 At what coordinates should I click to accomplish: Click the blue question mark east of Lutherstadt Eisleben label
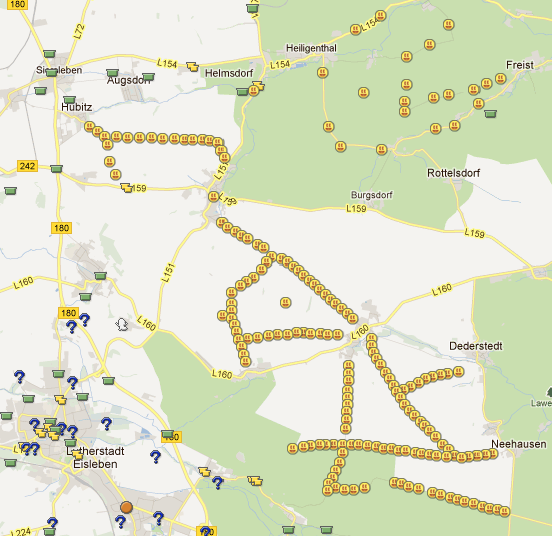pyautogui.click(x=155, y=457)
